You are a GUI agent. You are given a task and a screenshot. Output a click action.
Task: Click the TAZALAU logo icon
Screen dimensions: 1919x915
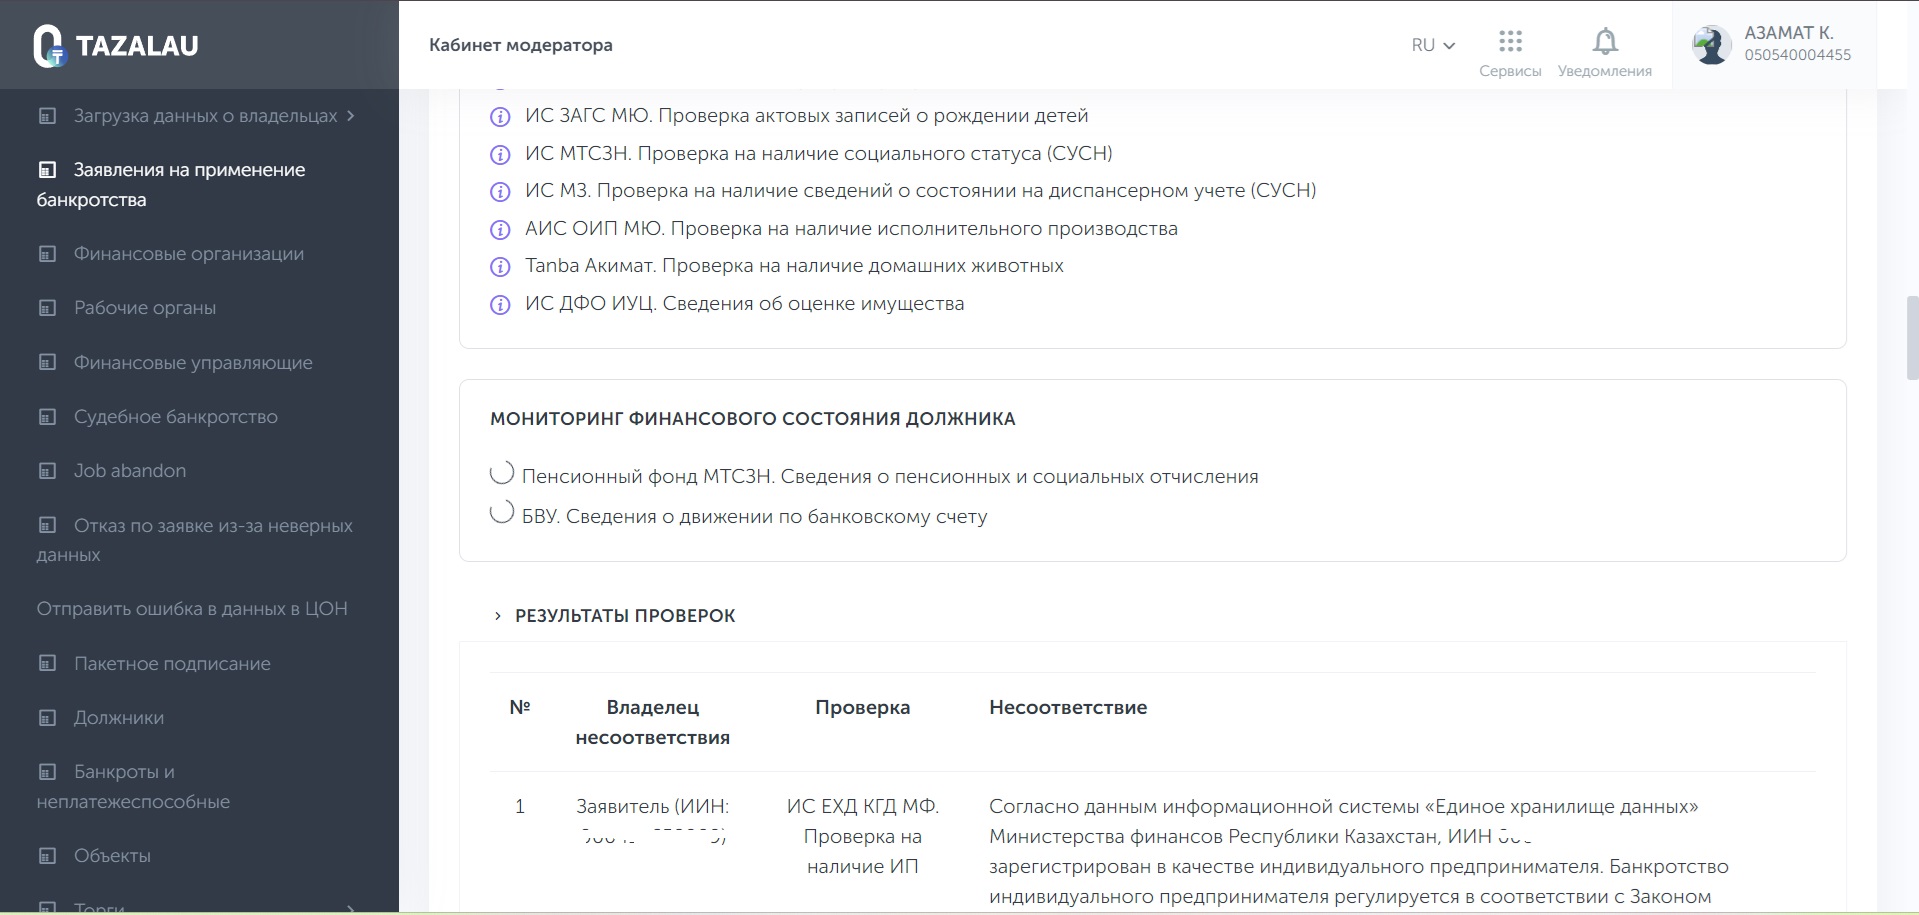pyautogui.click(x=50, y=46)
